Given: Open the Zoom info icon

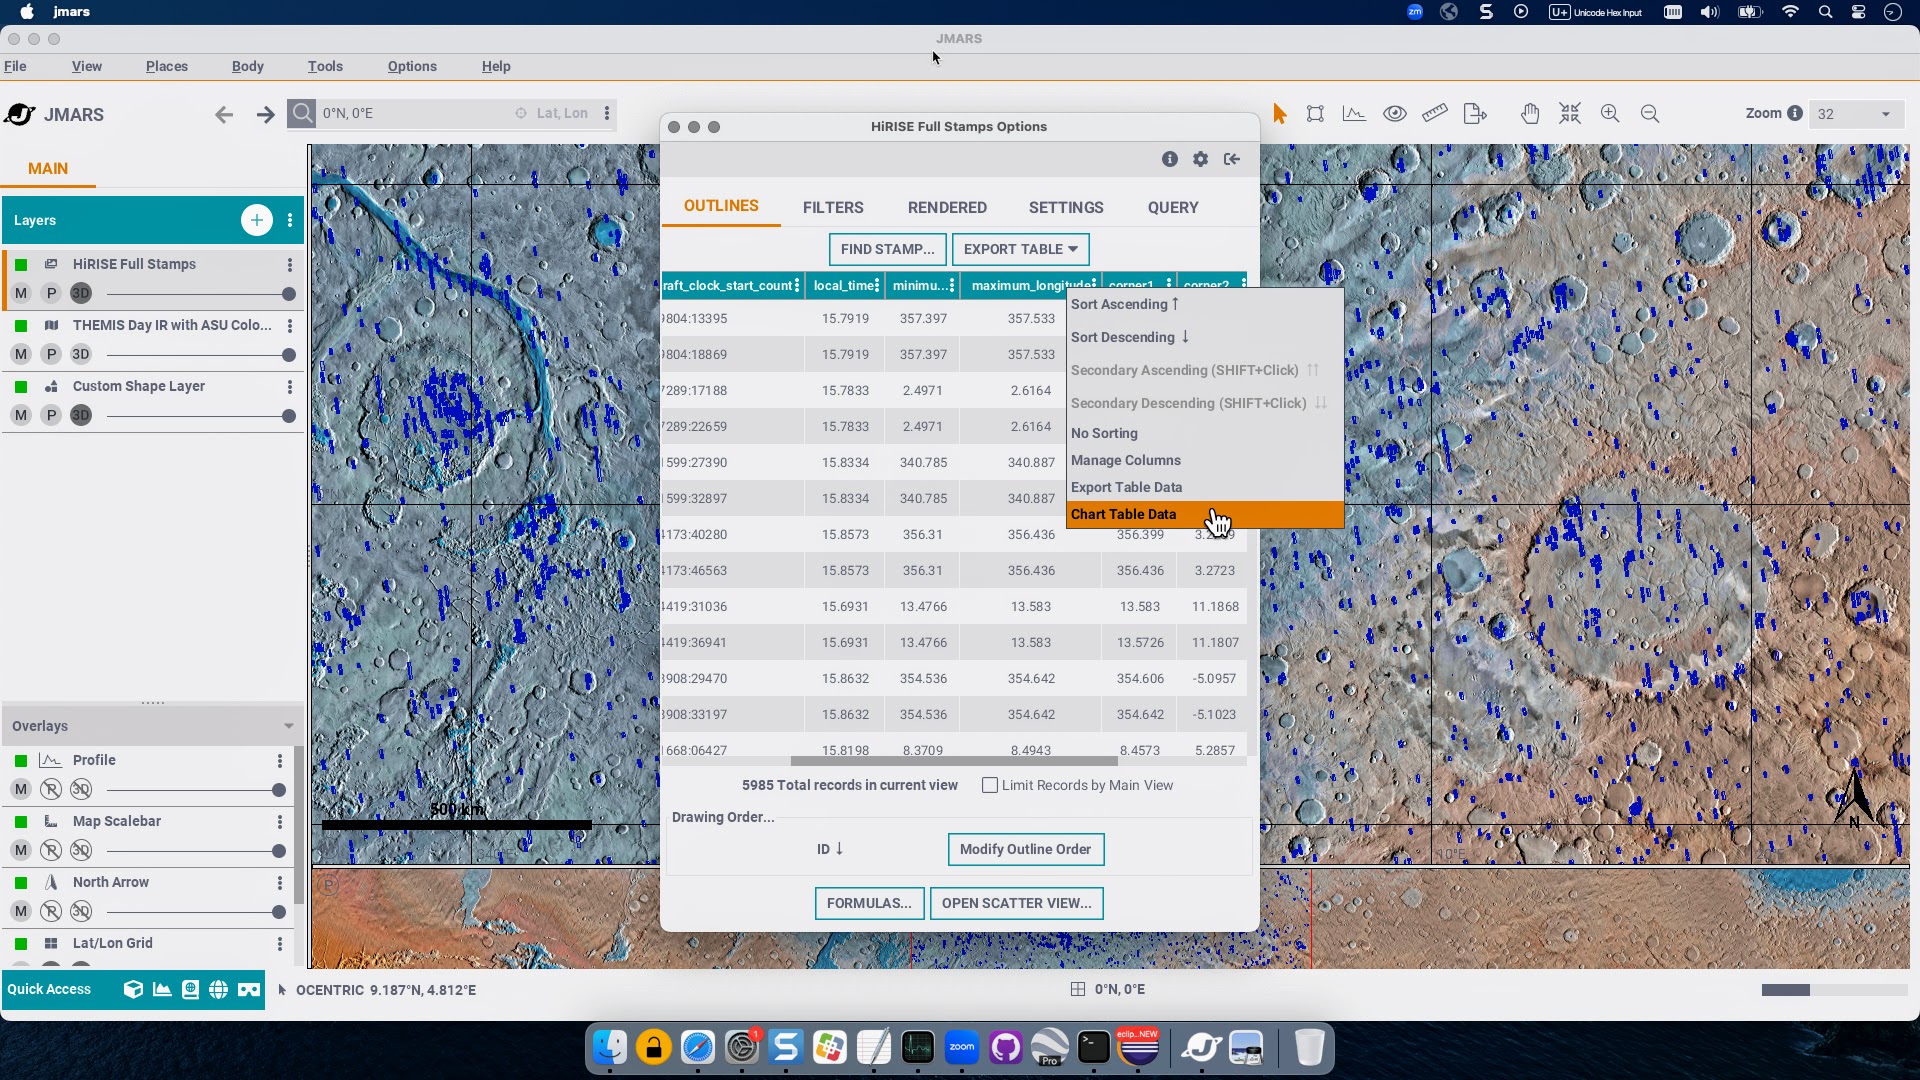Looking at the screenshot, I should pyautogui.click(x=1795, y=113).
